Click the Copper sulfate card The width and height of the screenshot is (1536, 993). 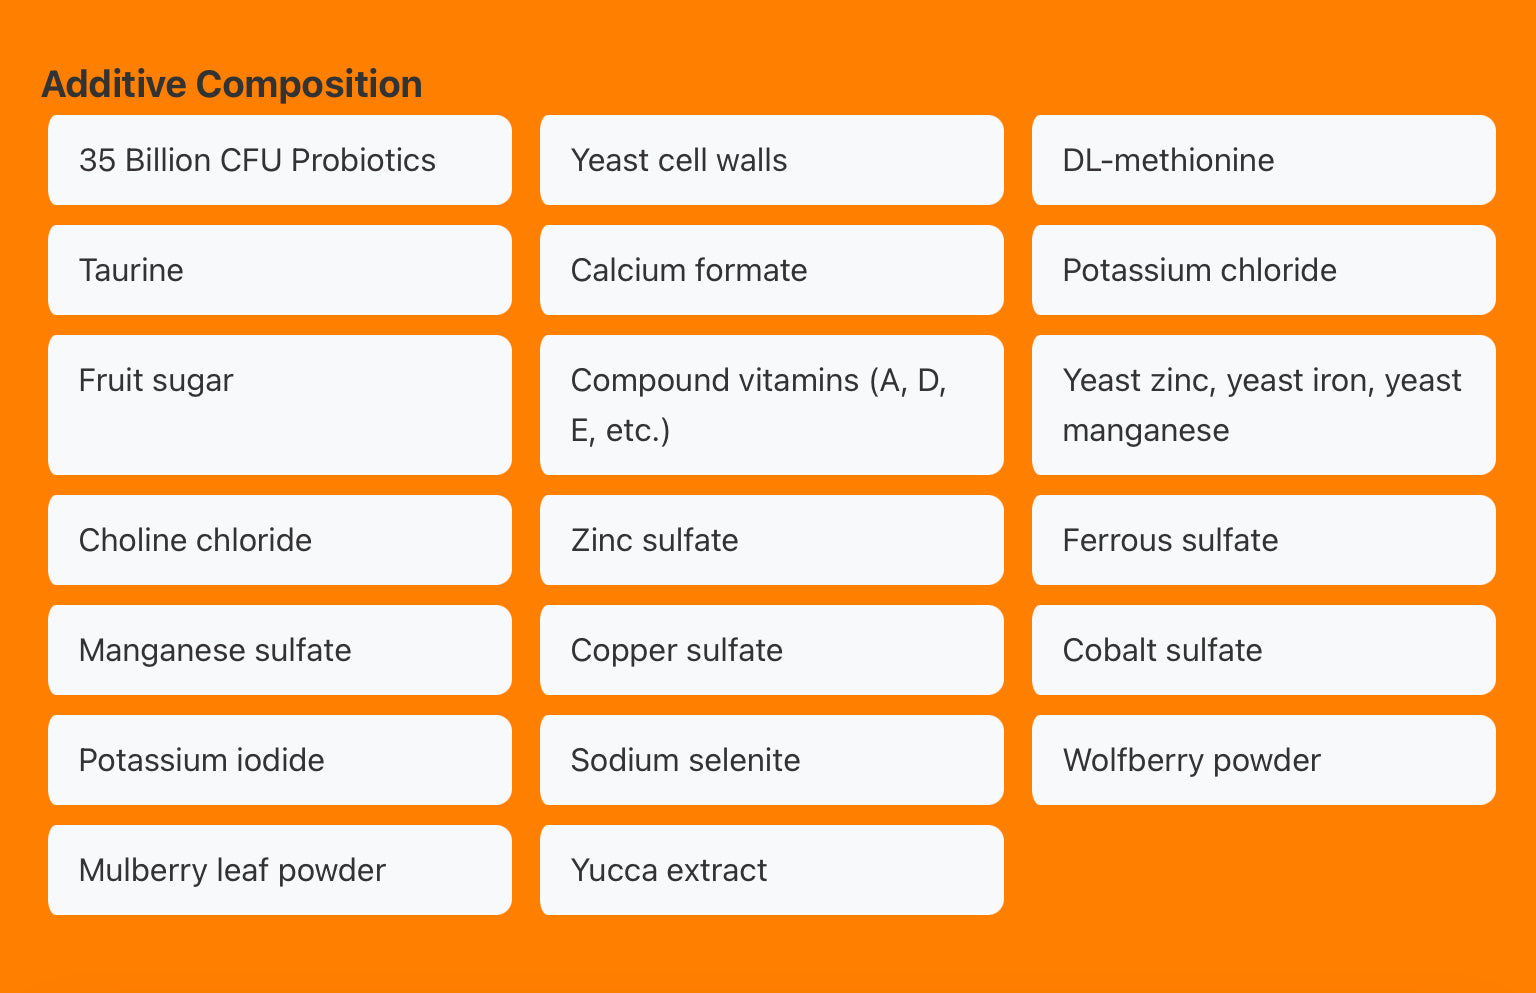(771, 650)
